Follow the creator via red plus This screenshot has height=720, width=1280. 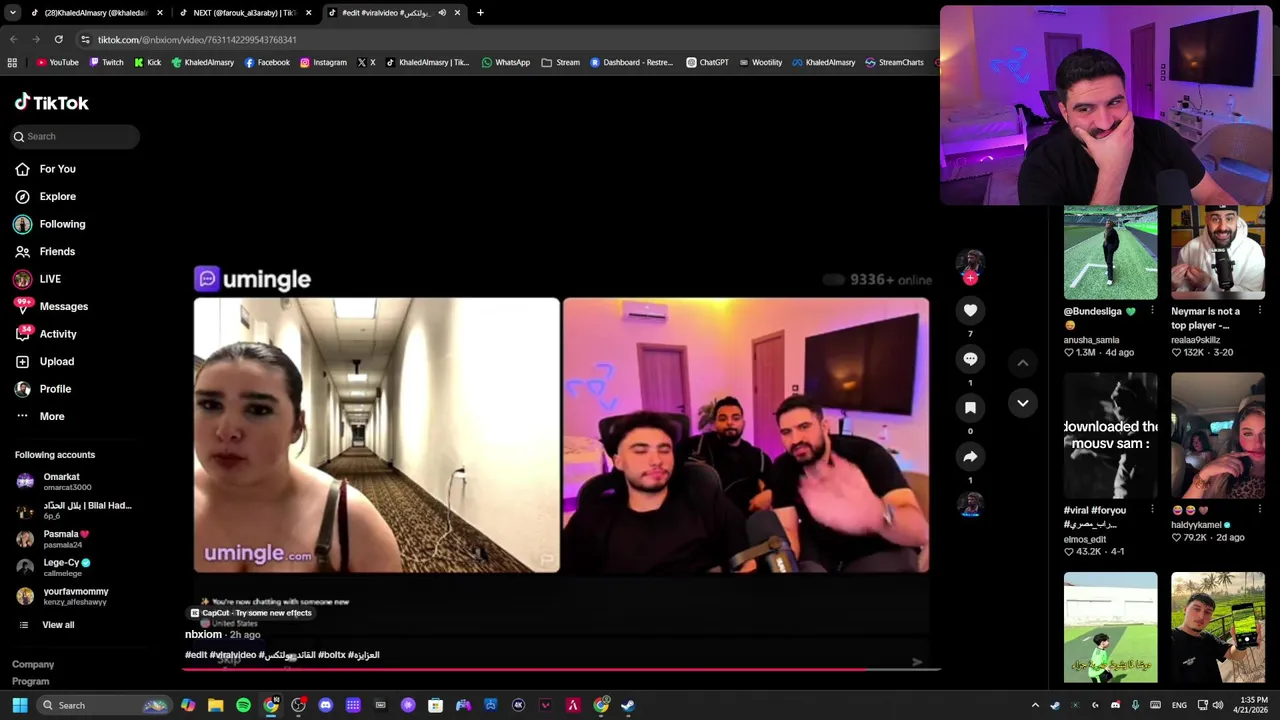970,279
